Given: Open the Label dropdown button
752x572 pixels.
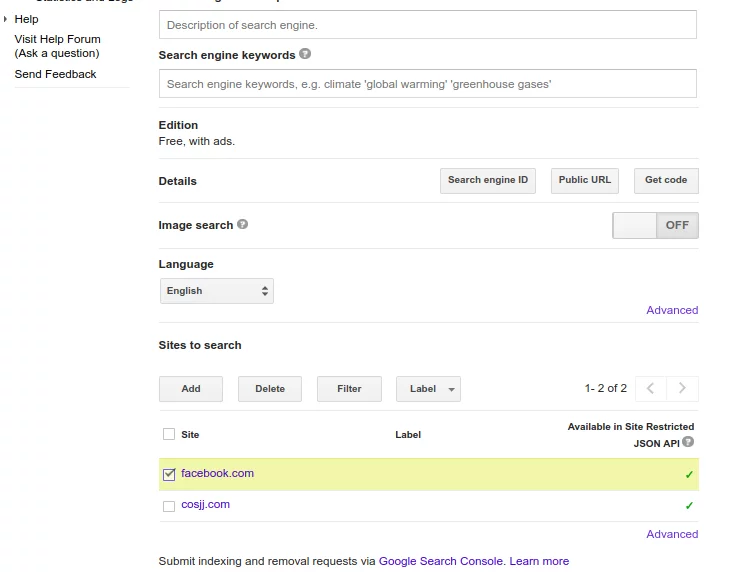Looking at the screenshot, I should point(428,389).
